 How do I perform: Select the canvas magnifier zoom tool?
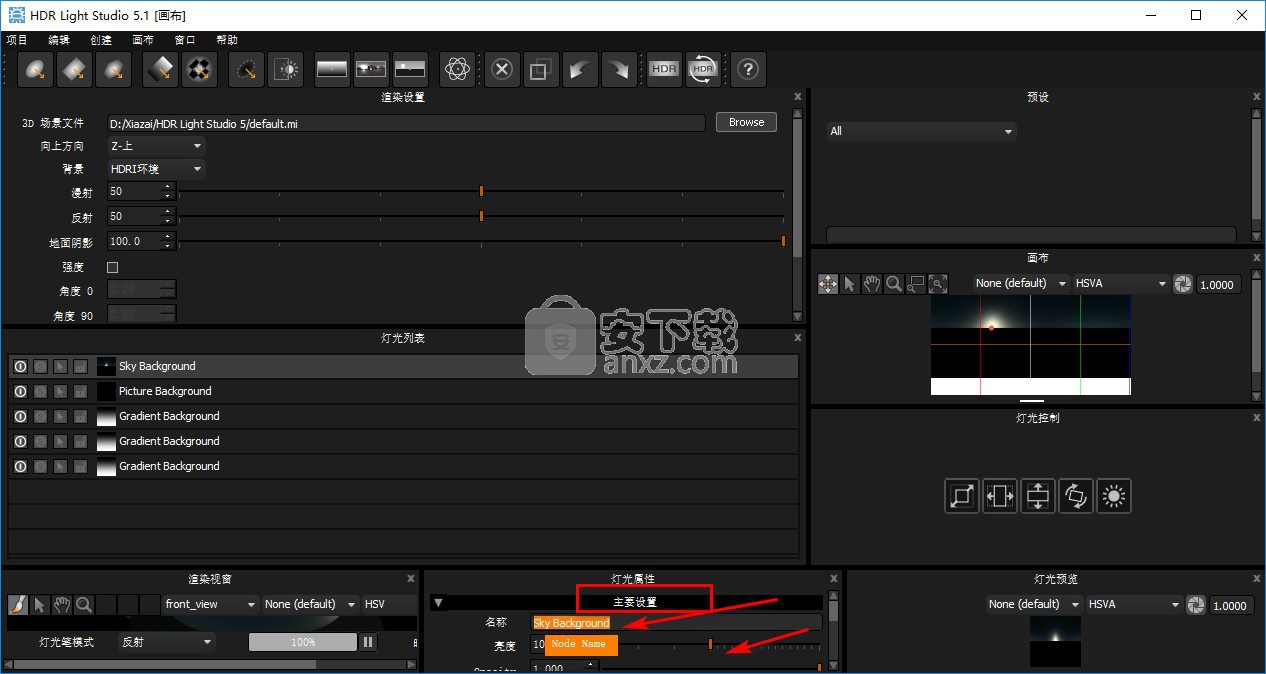pyautogui.click(x=894, y=284)
